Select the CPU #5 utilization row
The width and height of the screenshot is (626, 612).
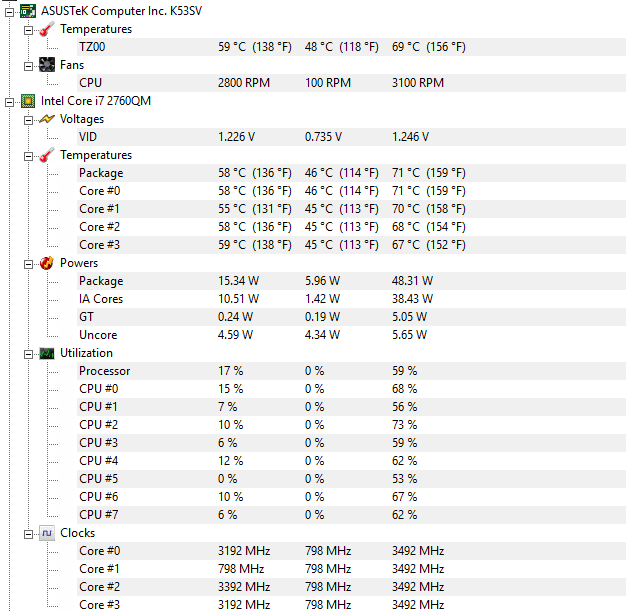(352, 479)
